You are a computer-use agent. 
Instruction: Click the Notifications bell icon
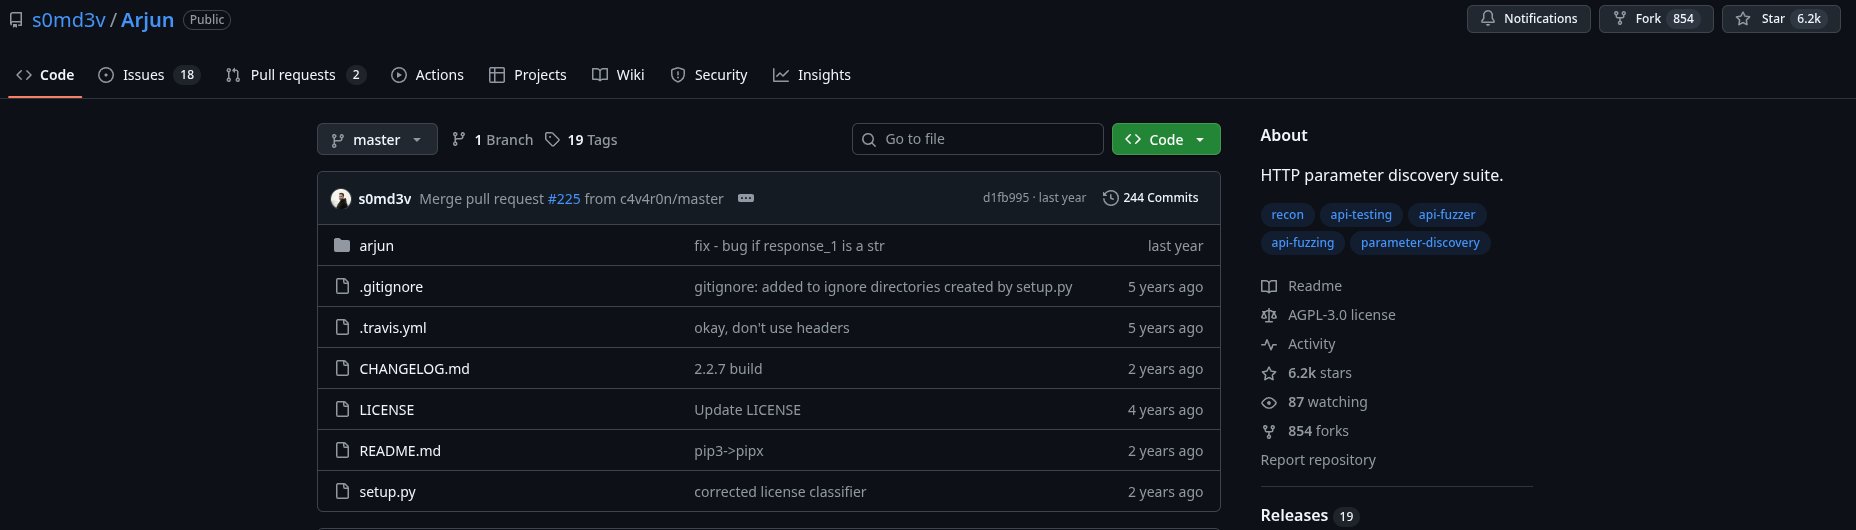pos(1488,19)
